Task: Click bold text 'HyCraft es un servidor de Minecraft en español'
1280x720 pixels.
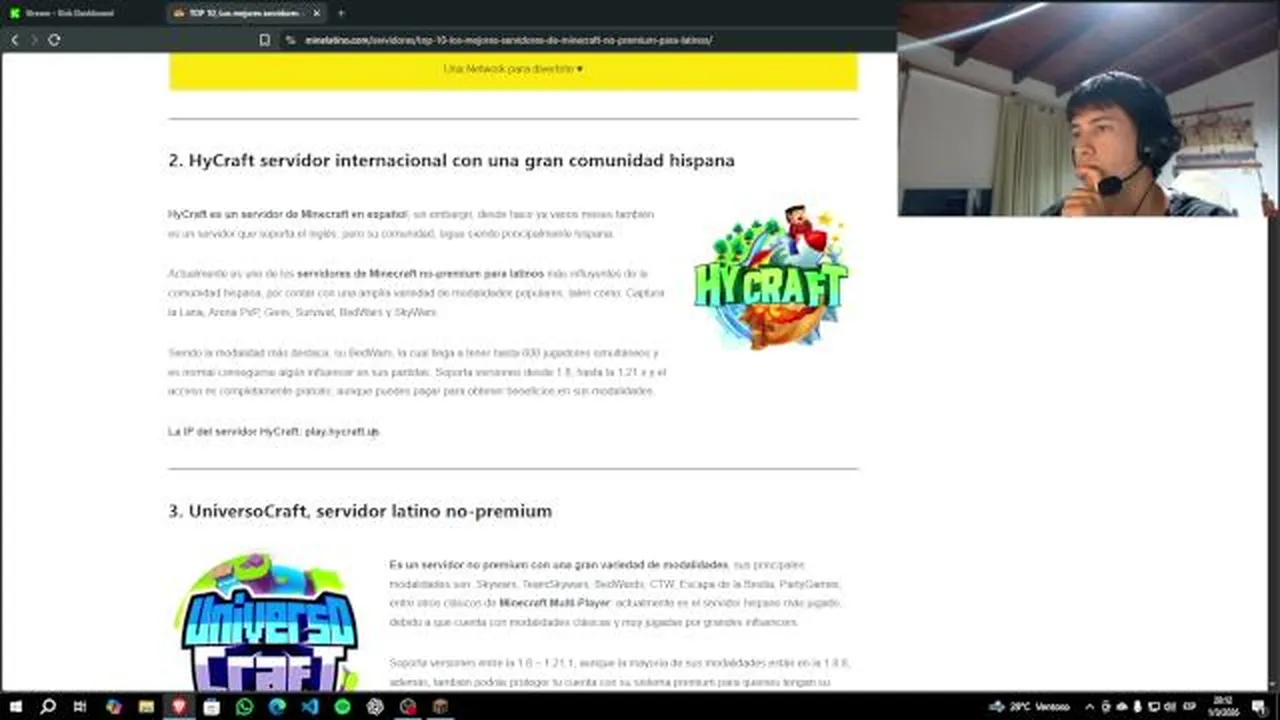Action: 287,214
